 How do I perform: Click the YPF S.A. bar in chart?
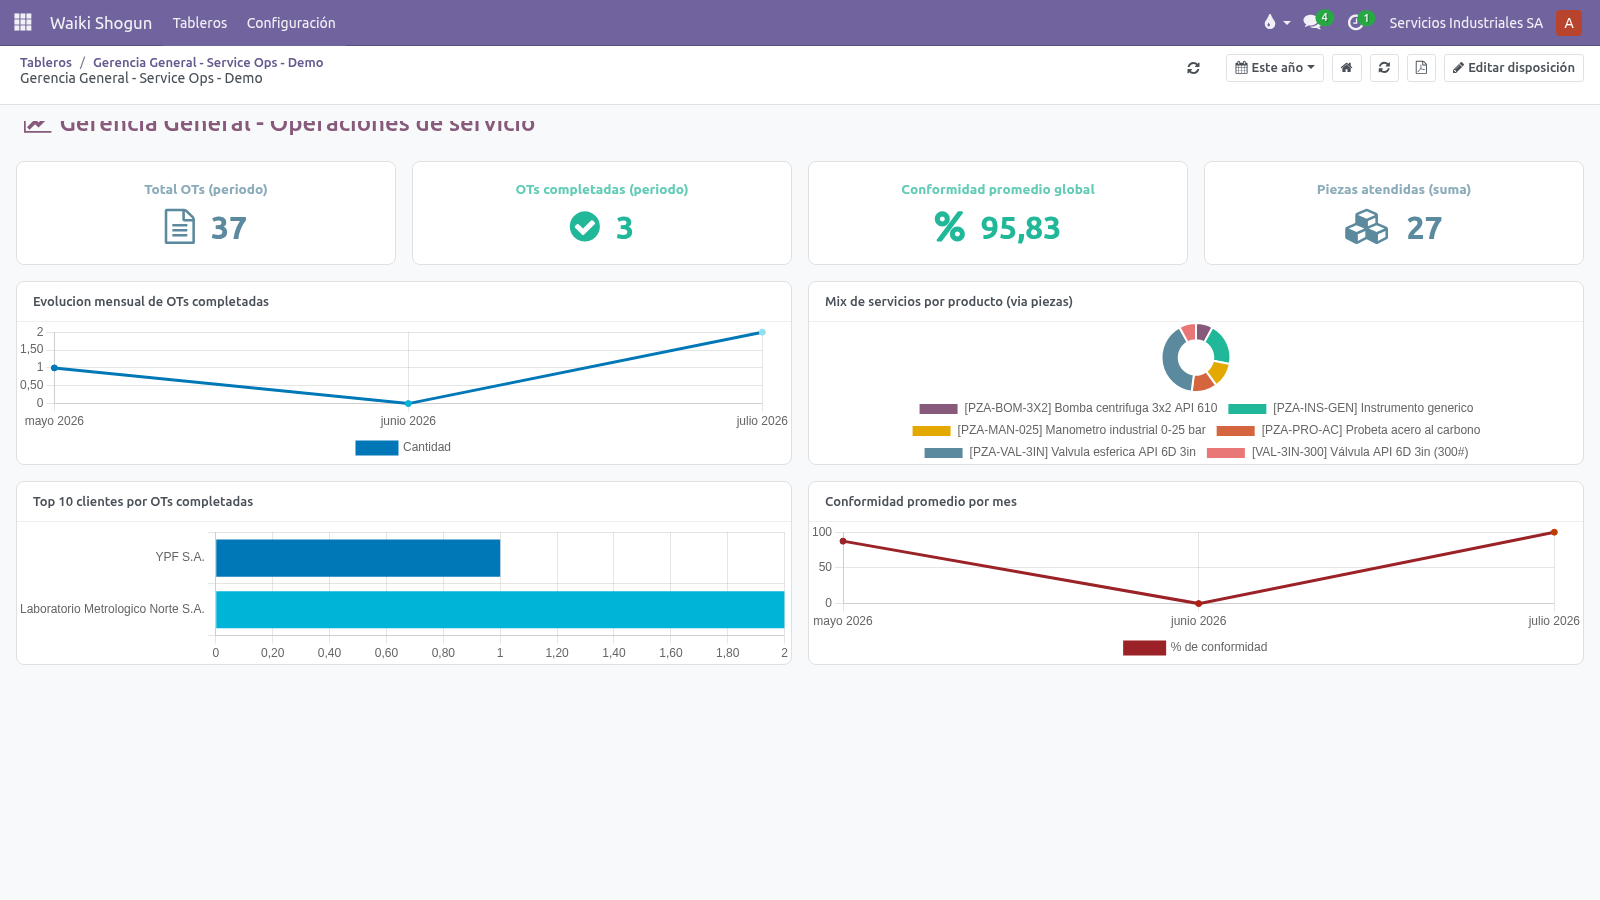coord(358,558)
